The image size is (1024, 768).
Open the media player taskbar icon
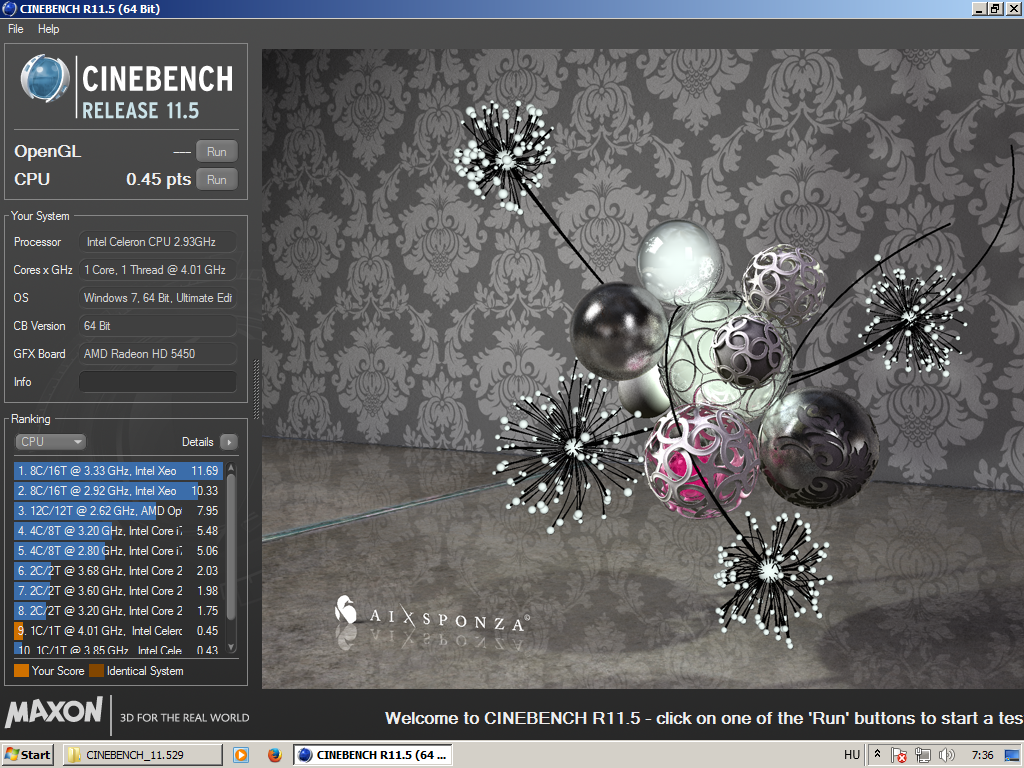(x=241, y=755)
